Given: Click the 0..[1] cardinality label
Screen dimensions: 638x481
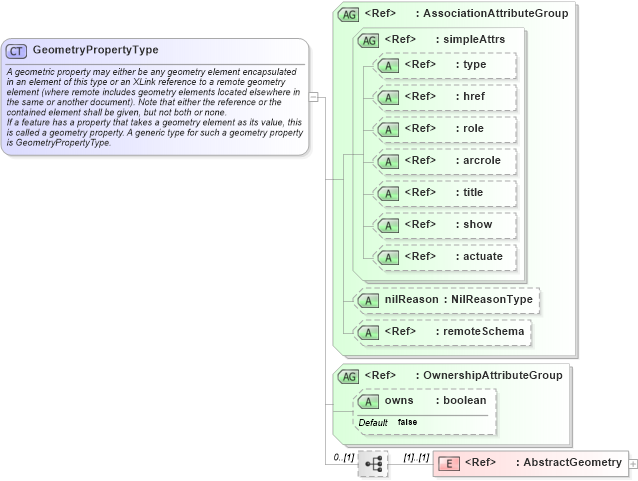Looking at the screenshot, I should (x=344, y=457).
